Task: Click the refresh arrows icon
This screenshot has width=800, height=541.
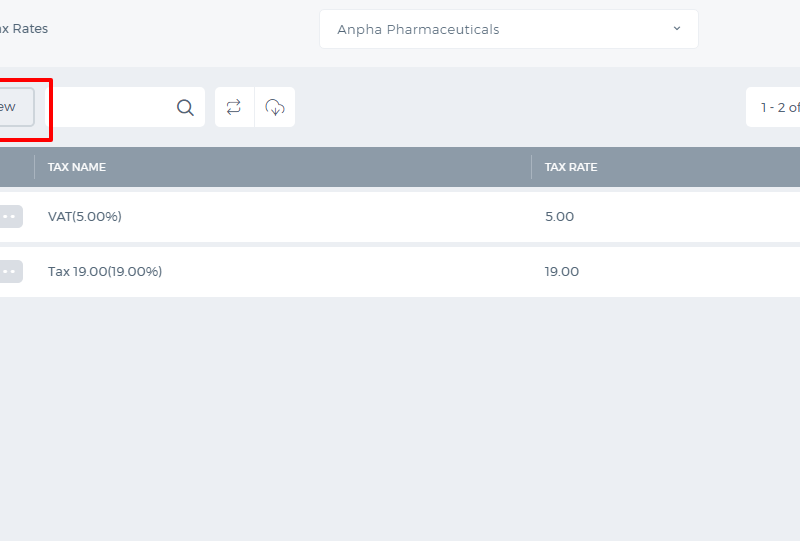Action: (x=234, y=107)
